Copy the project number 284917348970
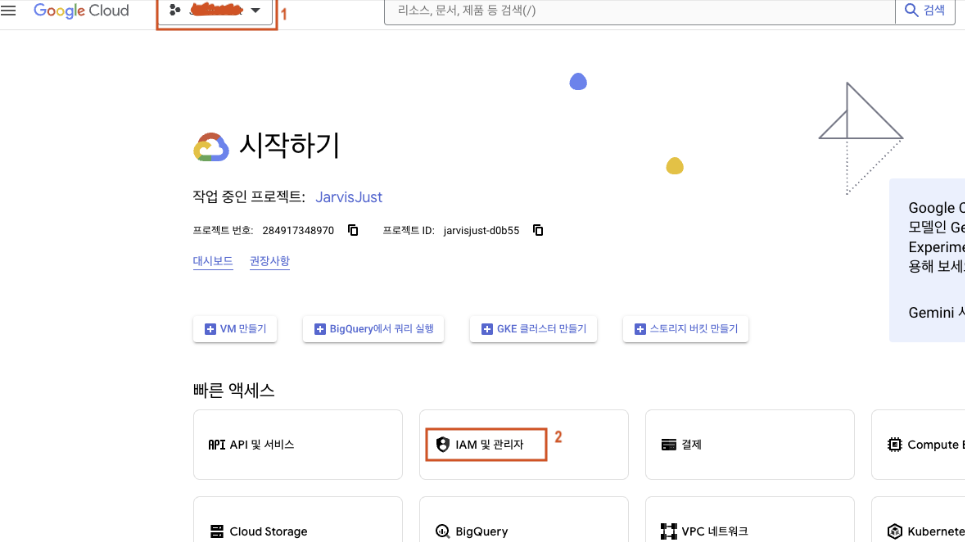The image size is (965, 542). tap(353, 230)
